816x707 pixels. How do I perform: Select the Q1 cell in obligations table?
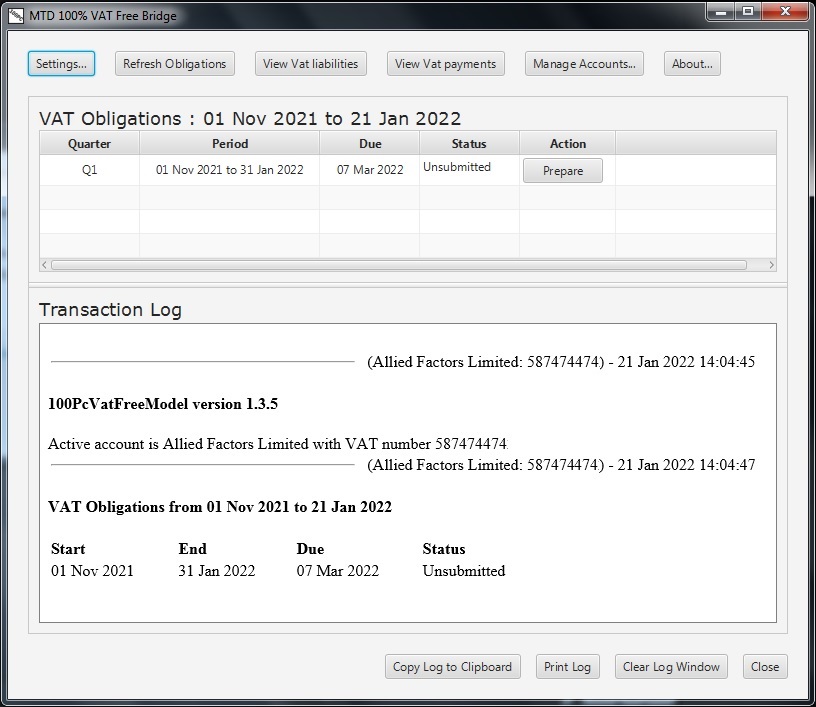(x=90, y=170)
